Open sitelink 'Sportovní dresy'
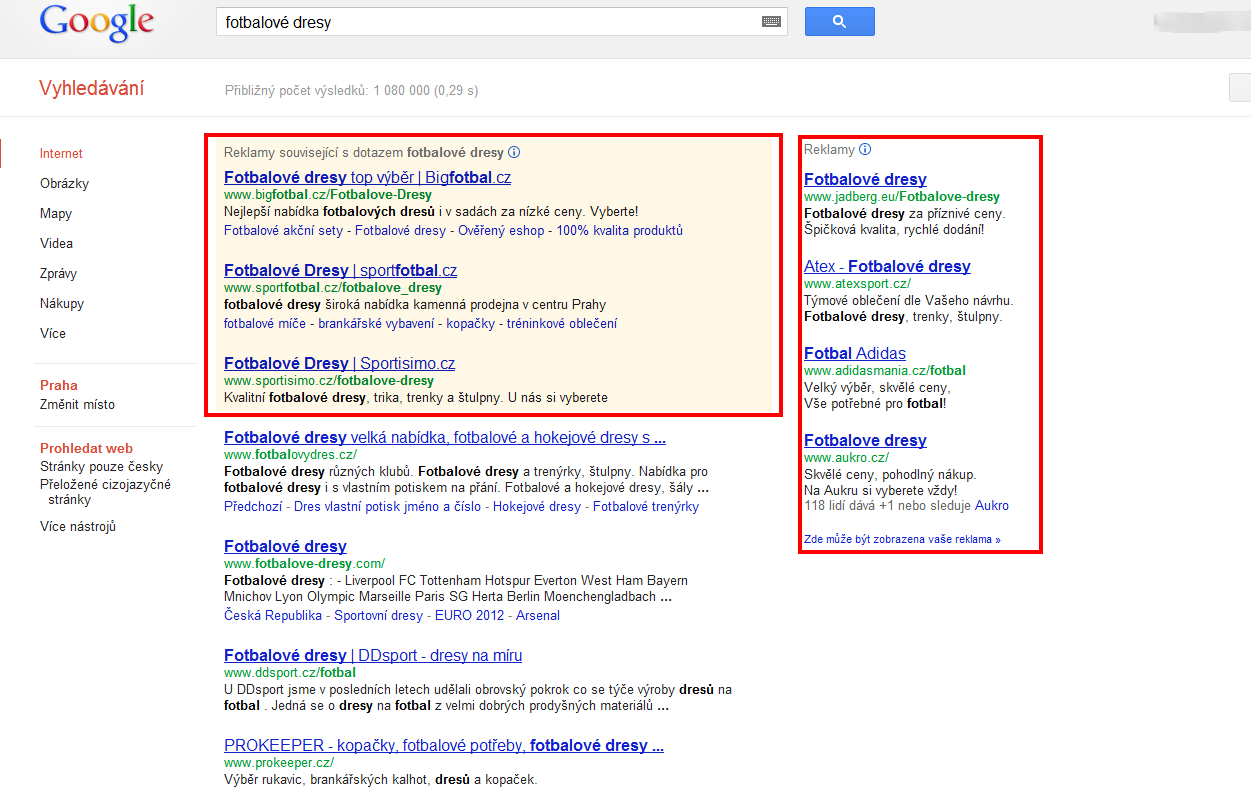 coord(378,616)
